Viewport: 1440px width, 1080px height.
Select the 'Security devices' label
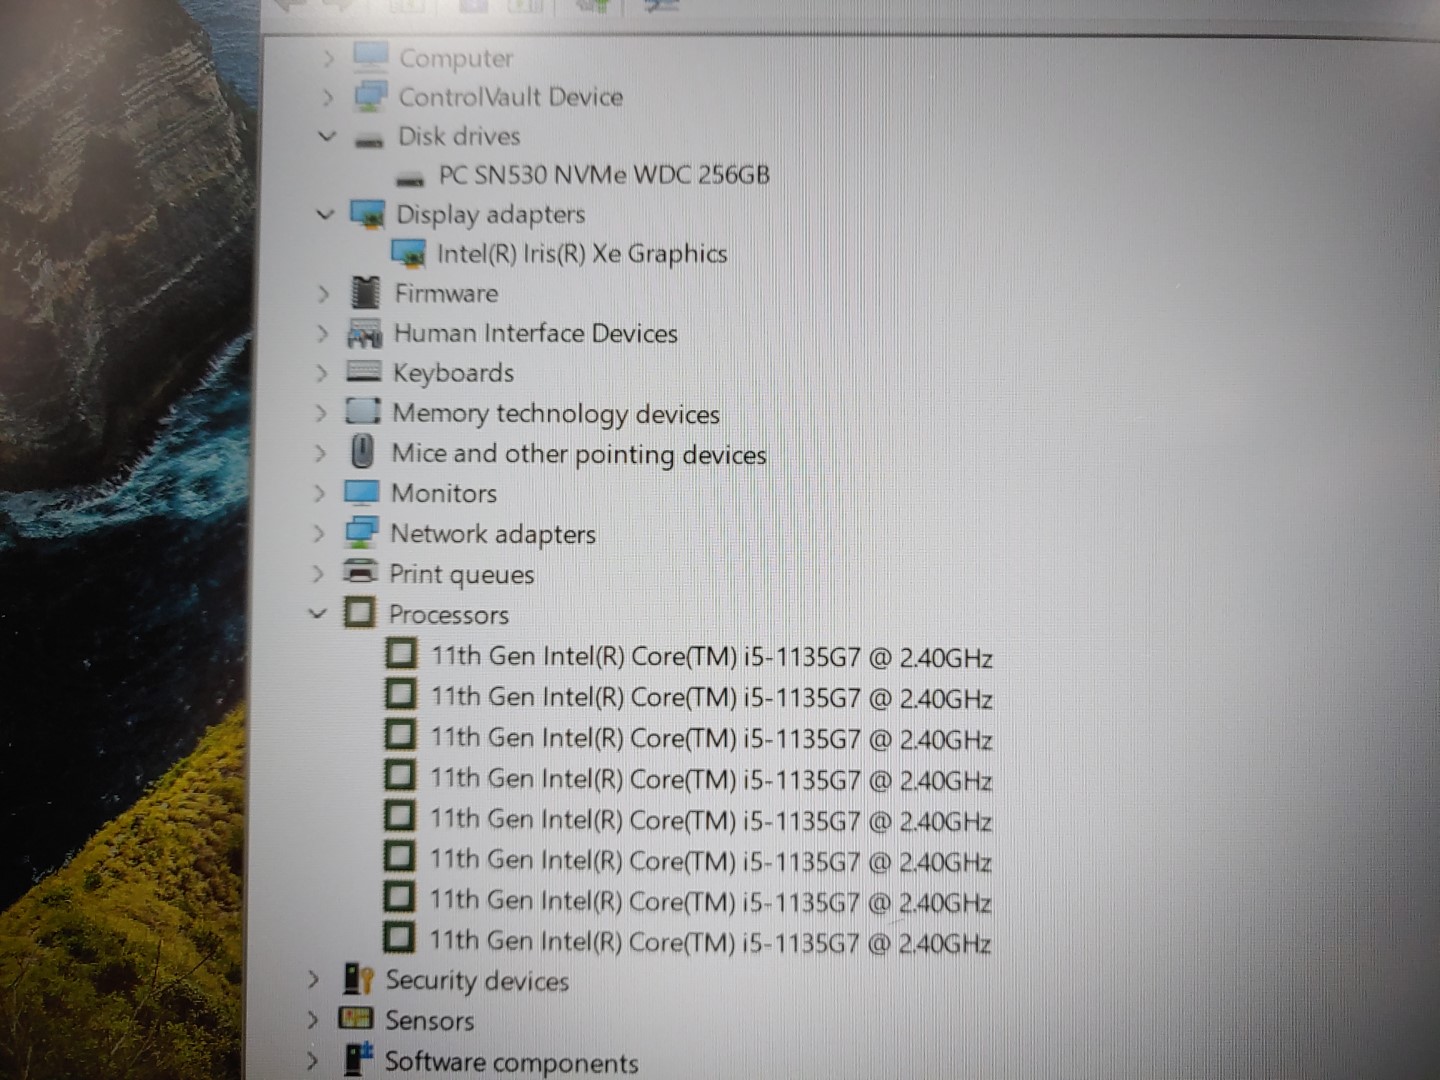[x=477, y=980]
